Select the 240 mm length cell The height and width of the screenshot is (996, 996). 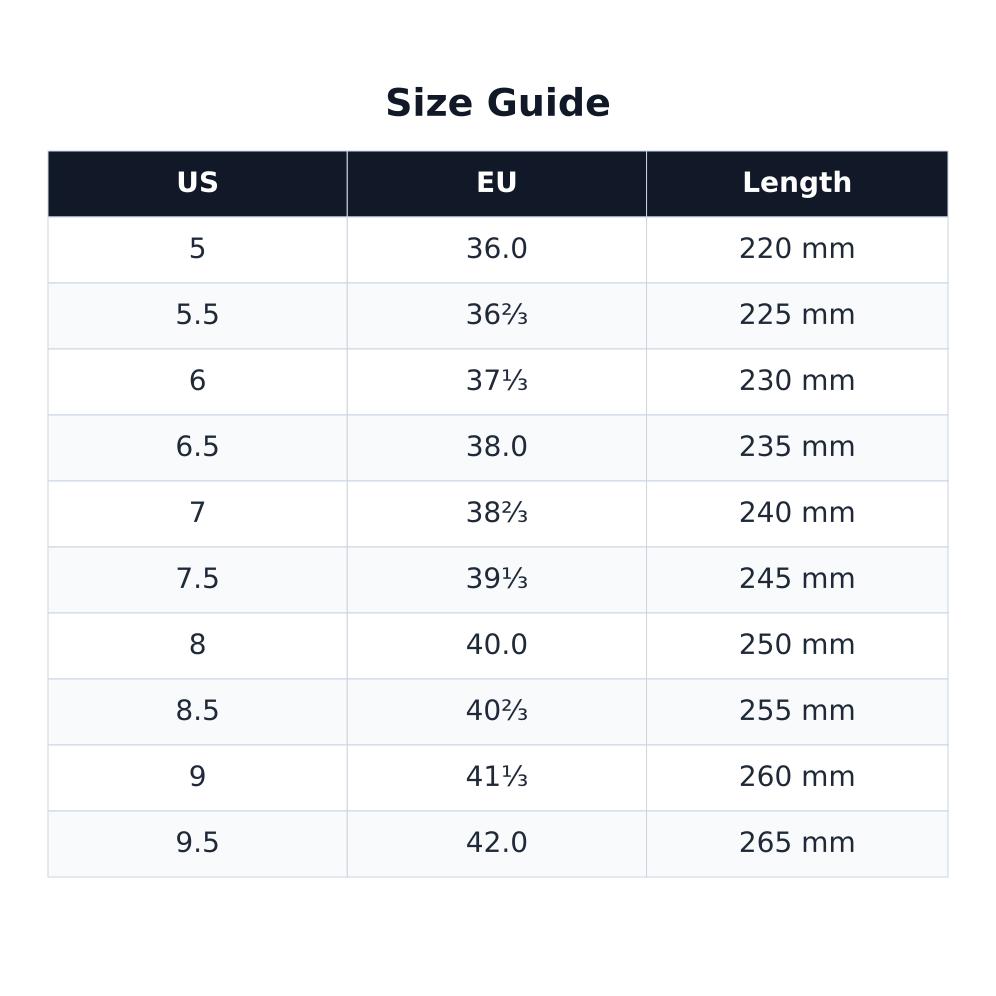[x=797, y=514]
